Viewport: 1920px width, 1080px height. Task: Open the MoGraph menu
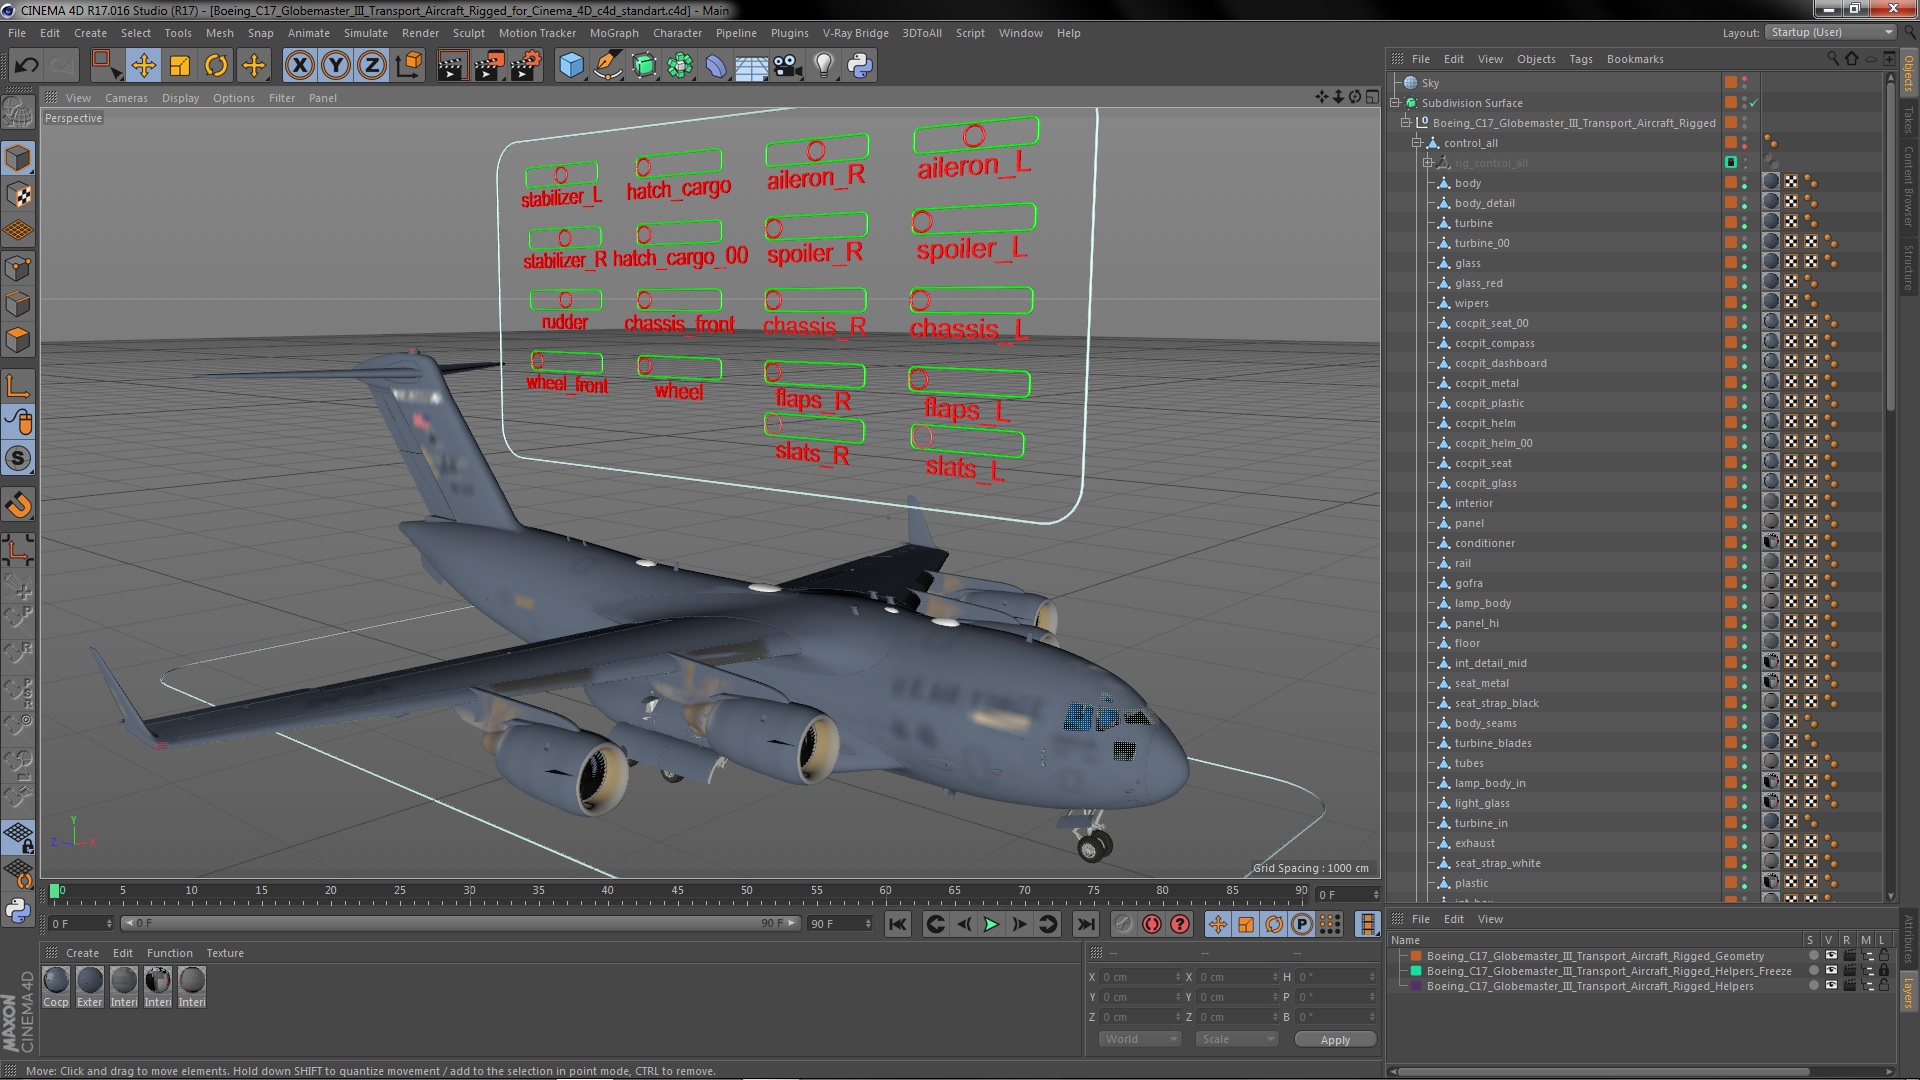614,33
